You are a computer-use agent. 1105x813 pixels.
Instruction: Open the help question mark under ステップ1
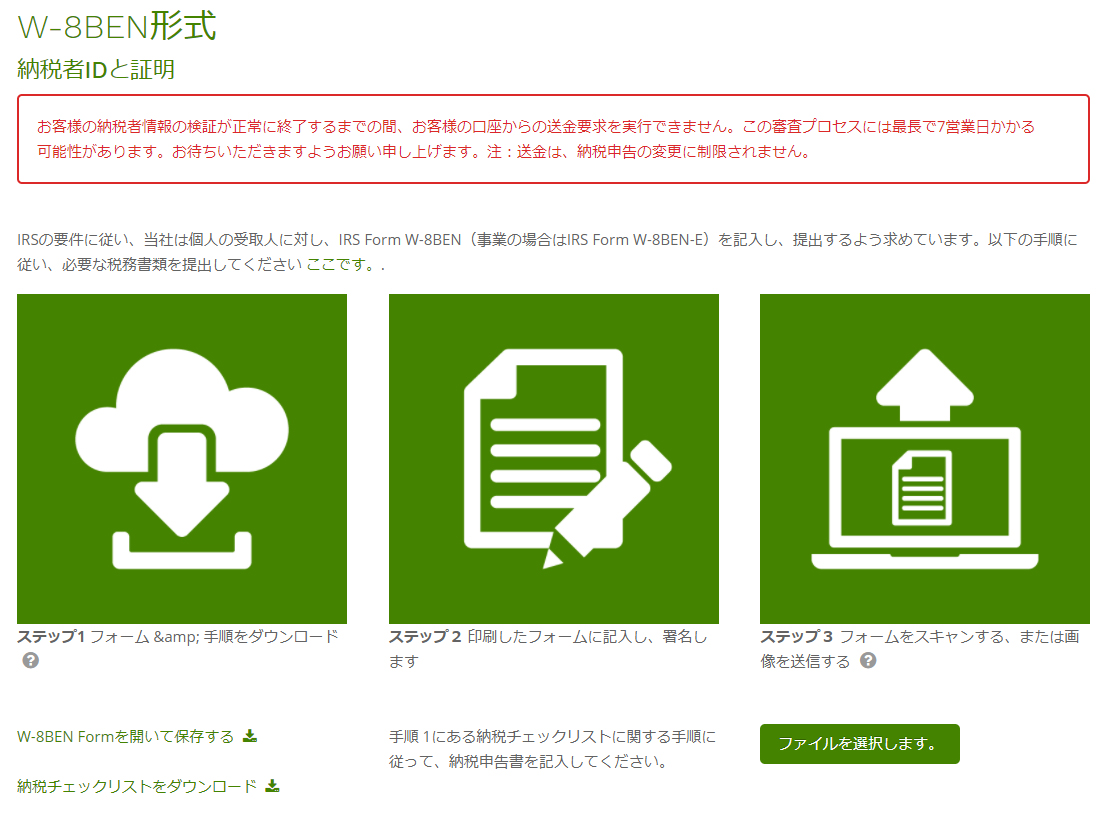30,661
